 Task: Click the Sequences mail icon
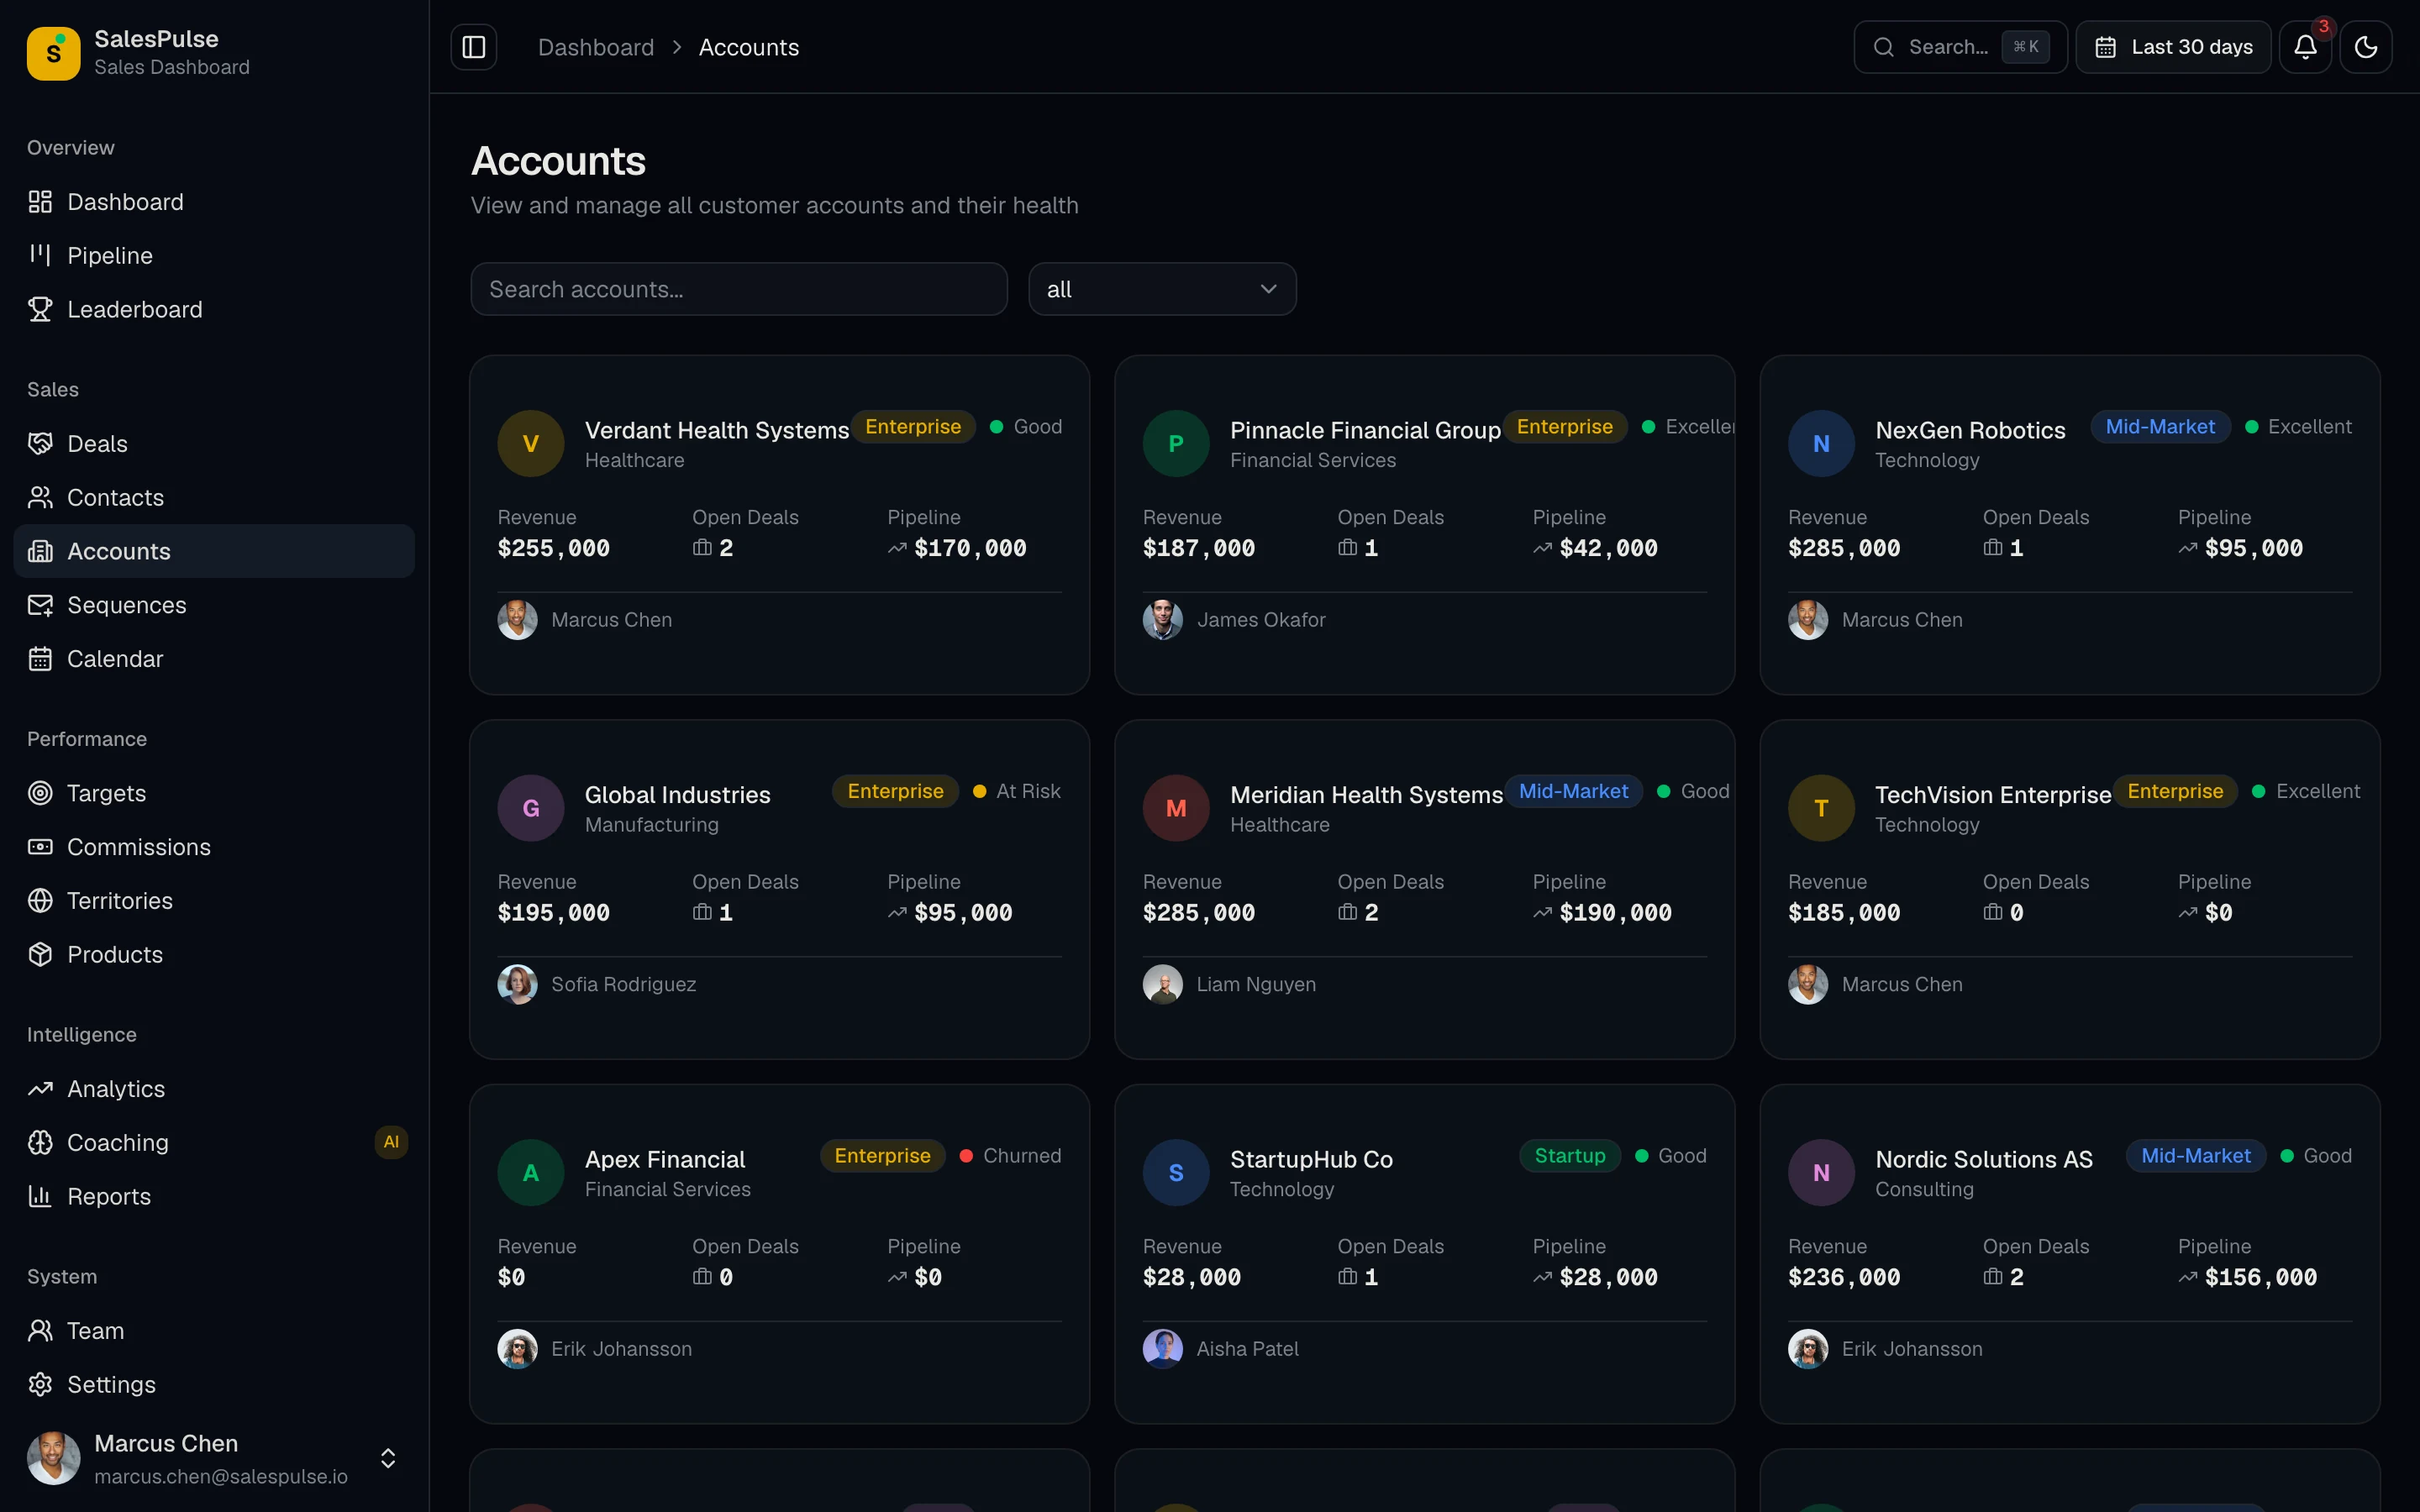[40, 605]
